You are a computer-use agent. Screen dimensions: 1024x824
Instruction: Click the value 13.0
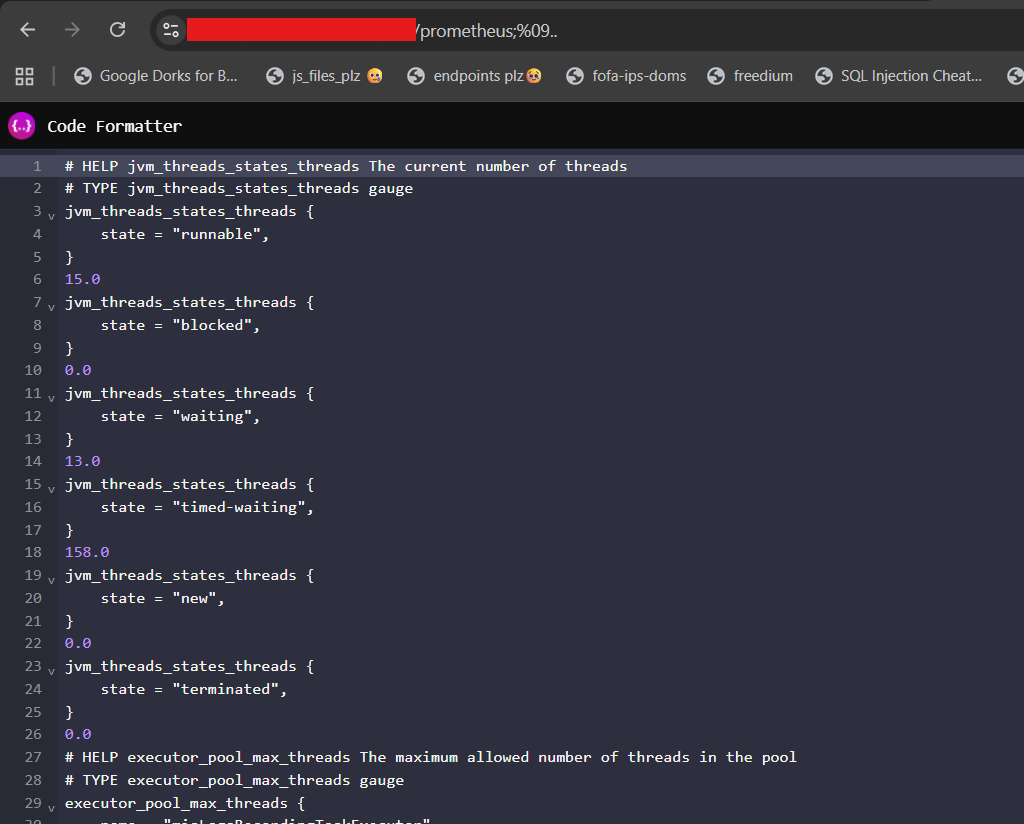pos(82,462)
